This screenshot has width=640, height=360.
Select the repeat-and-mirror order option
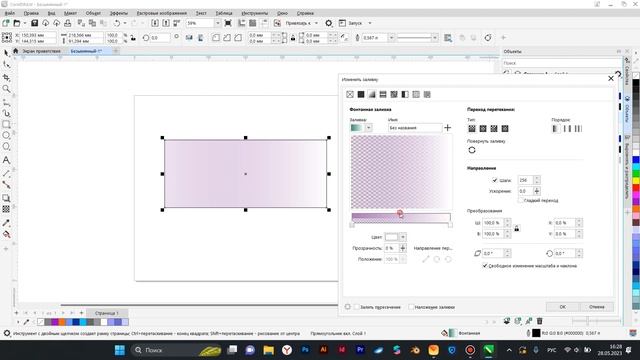click(567, 129)
